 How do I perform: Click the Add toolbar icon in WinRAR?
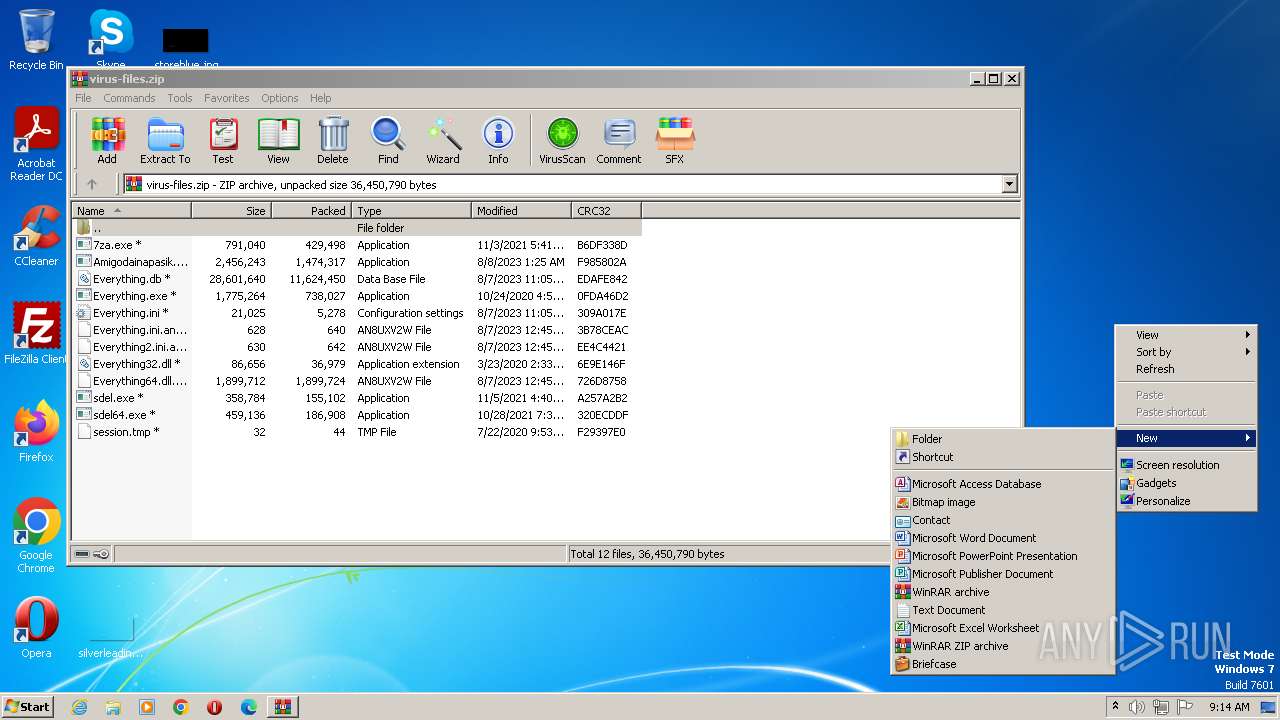tap(107, 141)
